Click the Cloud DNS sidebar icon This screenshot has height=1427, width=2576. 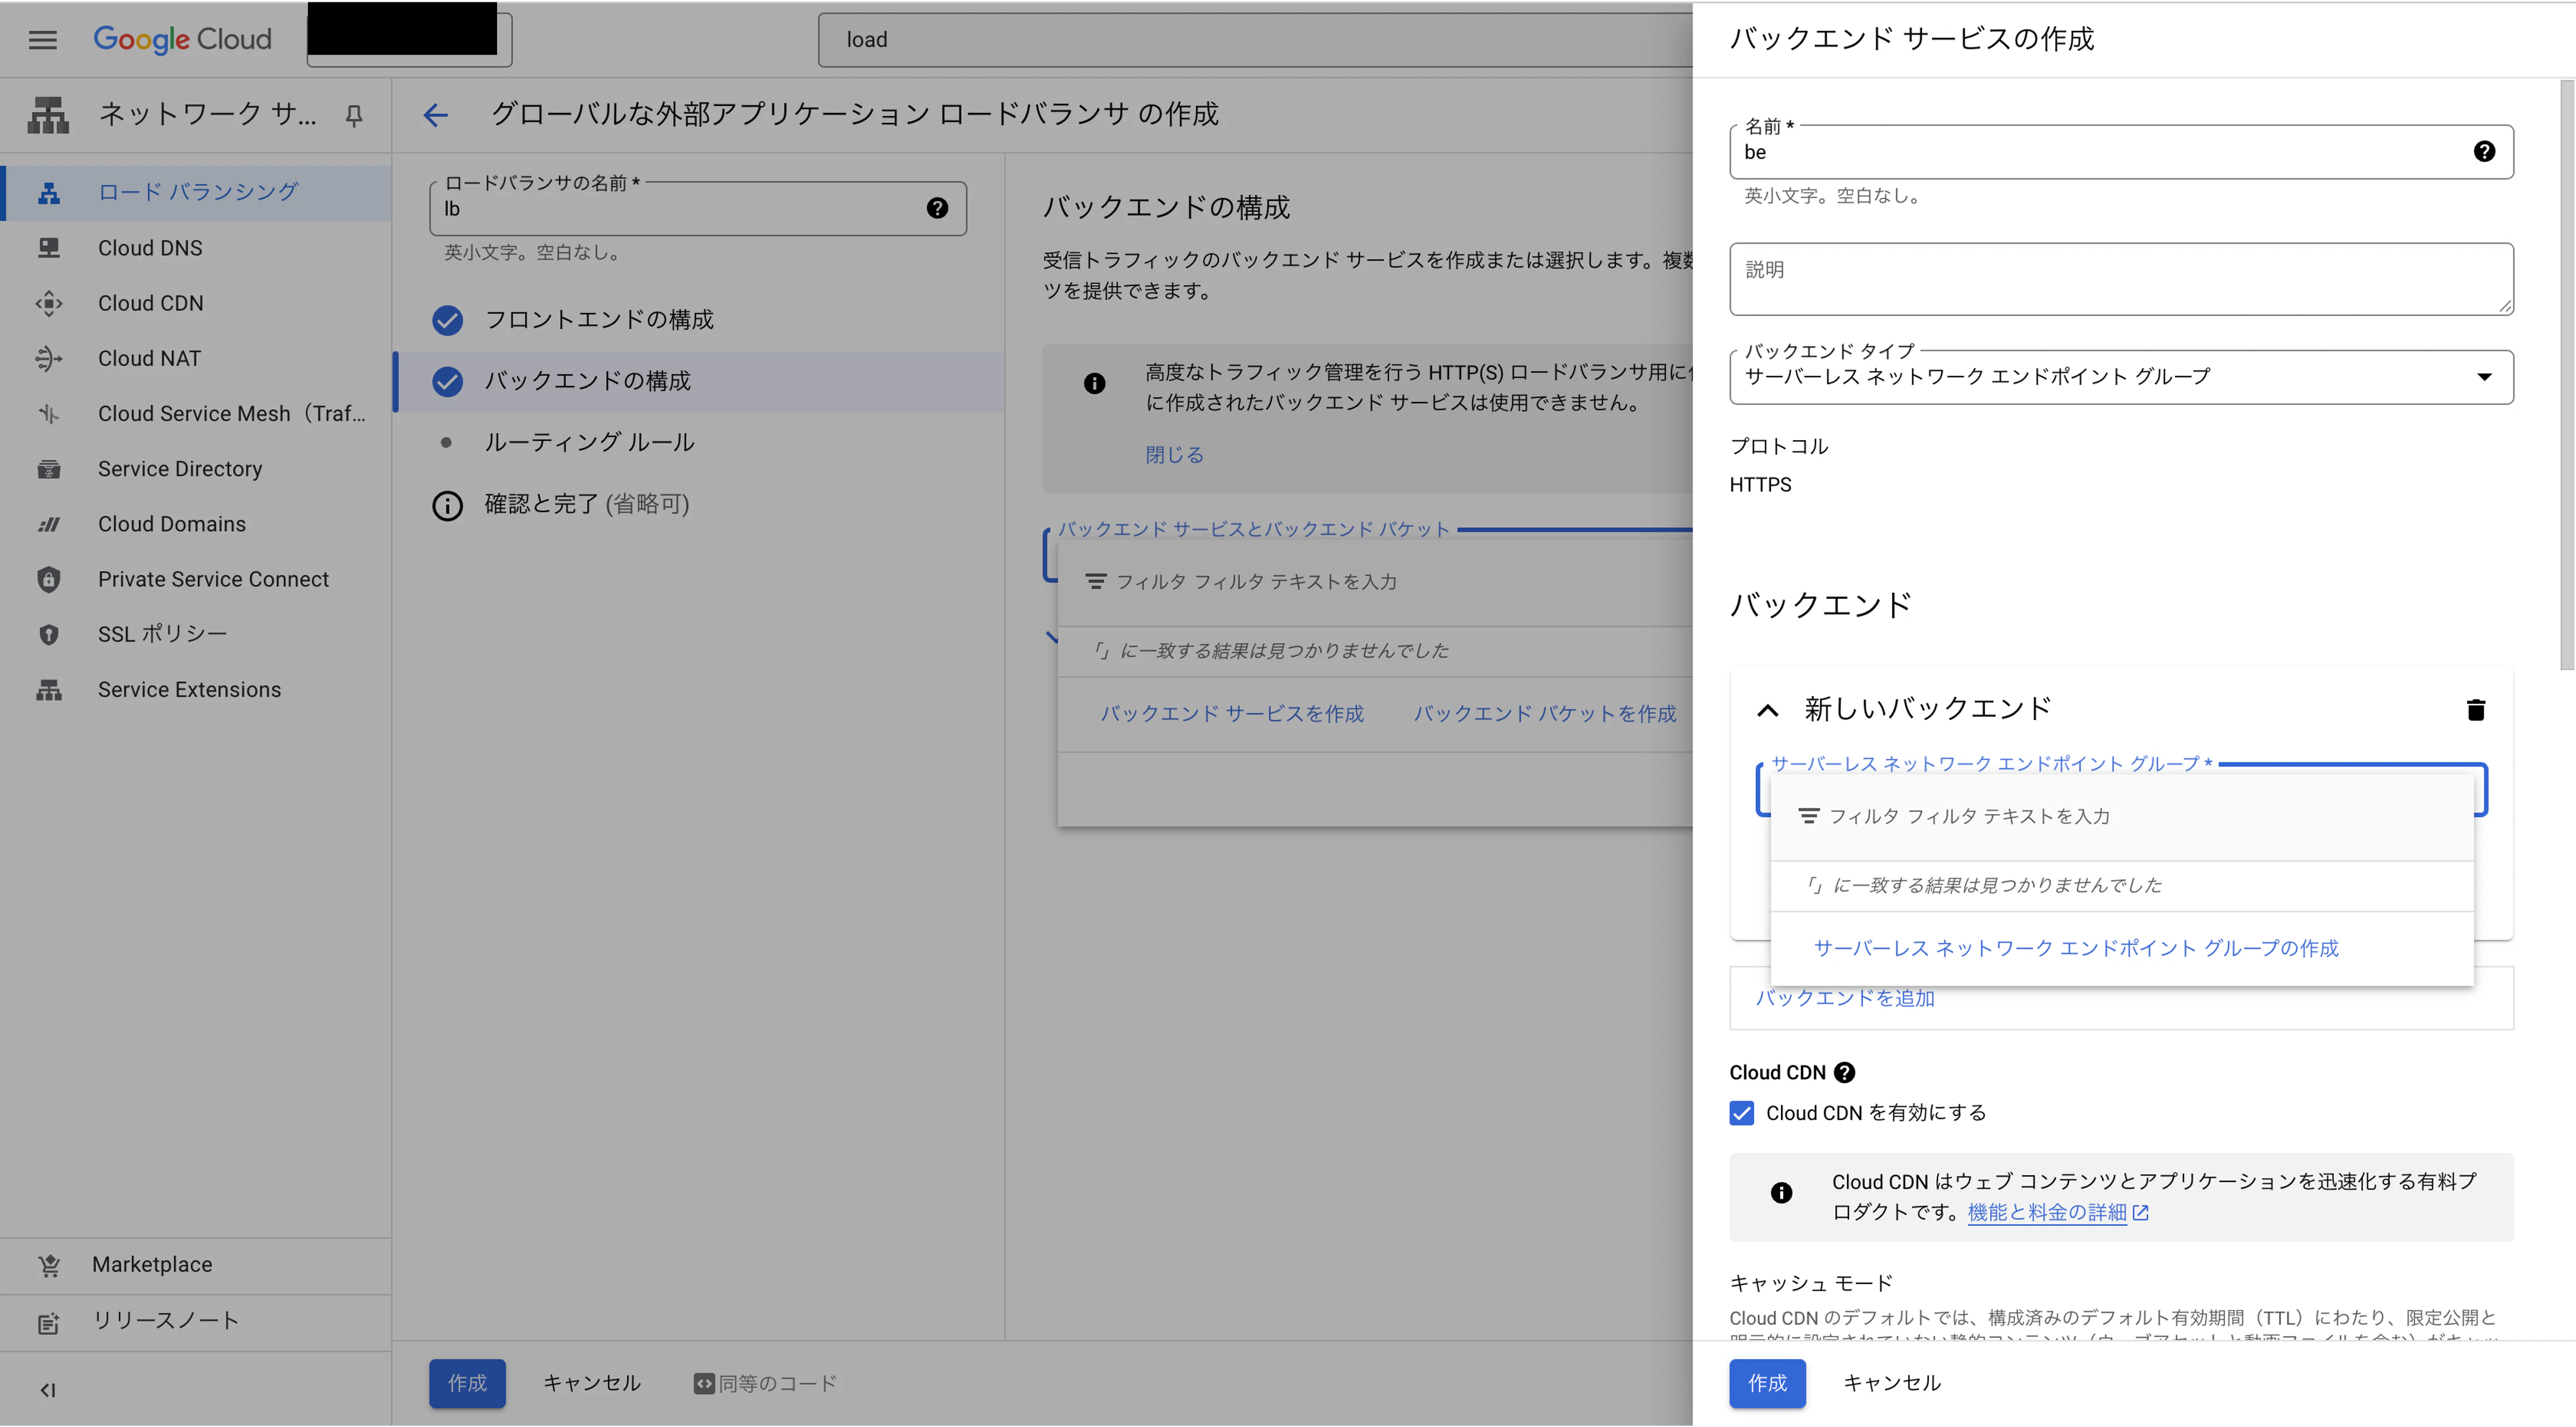pos(48,248)
